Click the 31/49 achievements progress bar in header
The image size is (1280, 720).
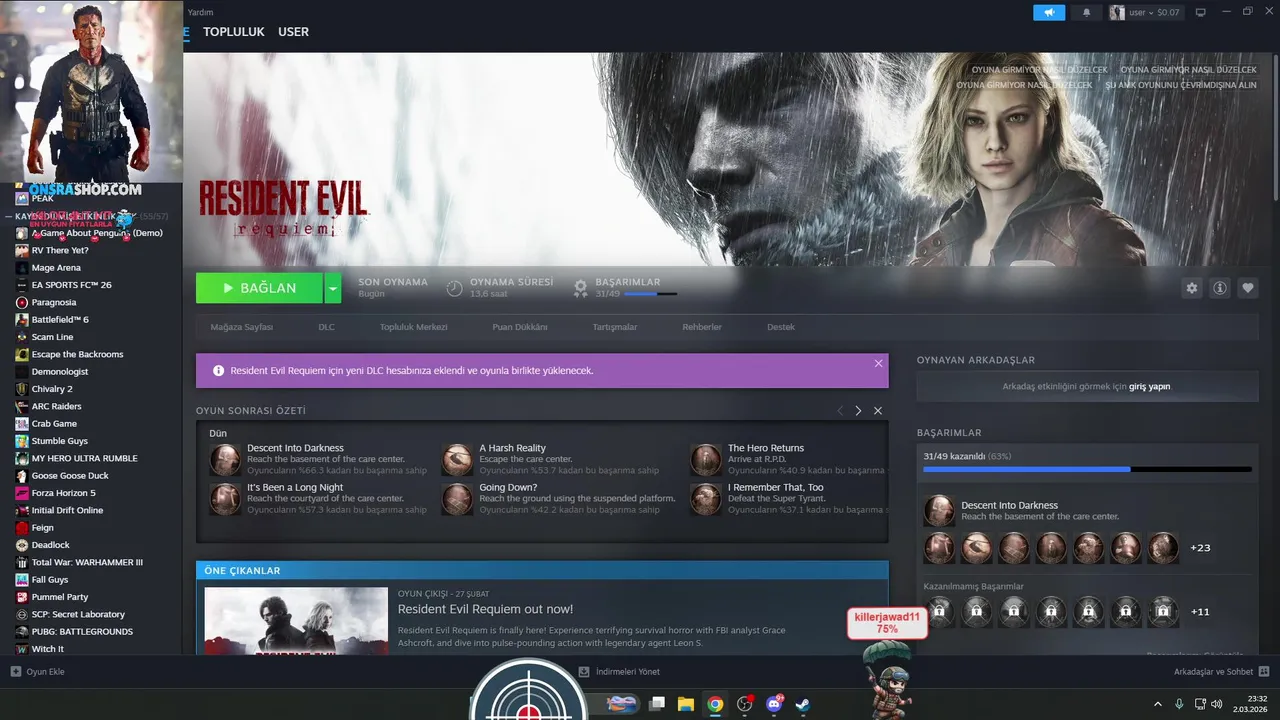point(650,294)
